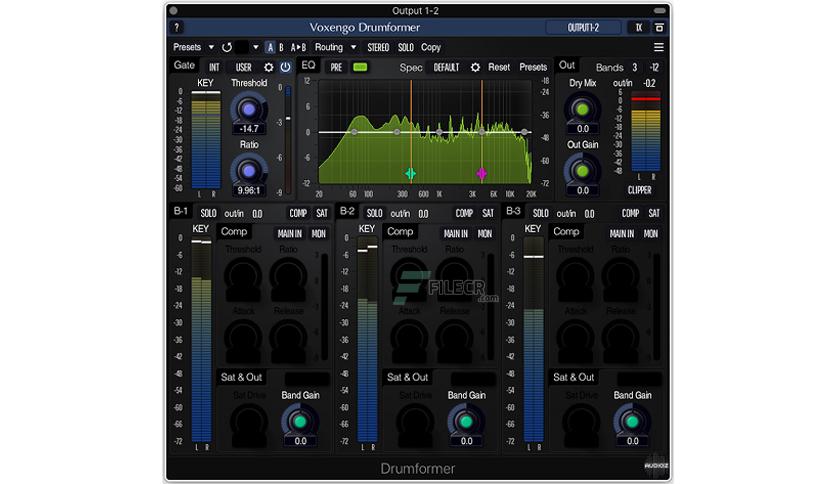Open B-3 MAIN IN key source selector
836x484 pixels.
pyautogui.click(x=622, y=233)
